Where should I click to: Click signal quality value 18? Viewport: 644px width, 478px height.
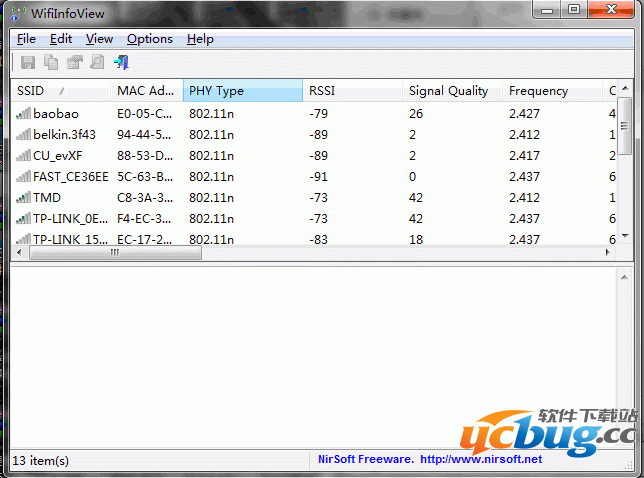pos(416,239)
